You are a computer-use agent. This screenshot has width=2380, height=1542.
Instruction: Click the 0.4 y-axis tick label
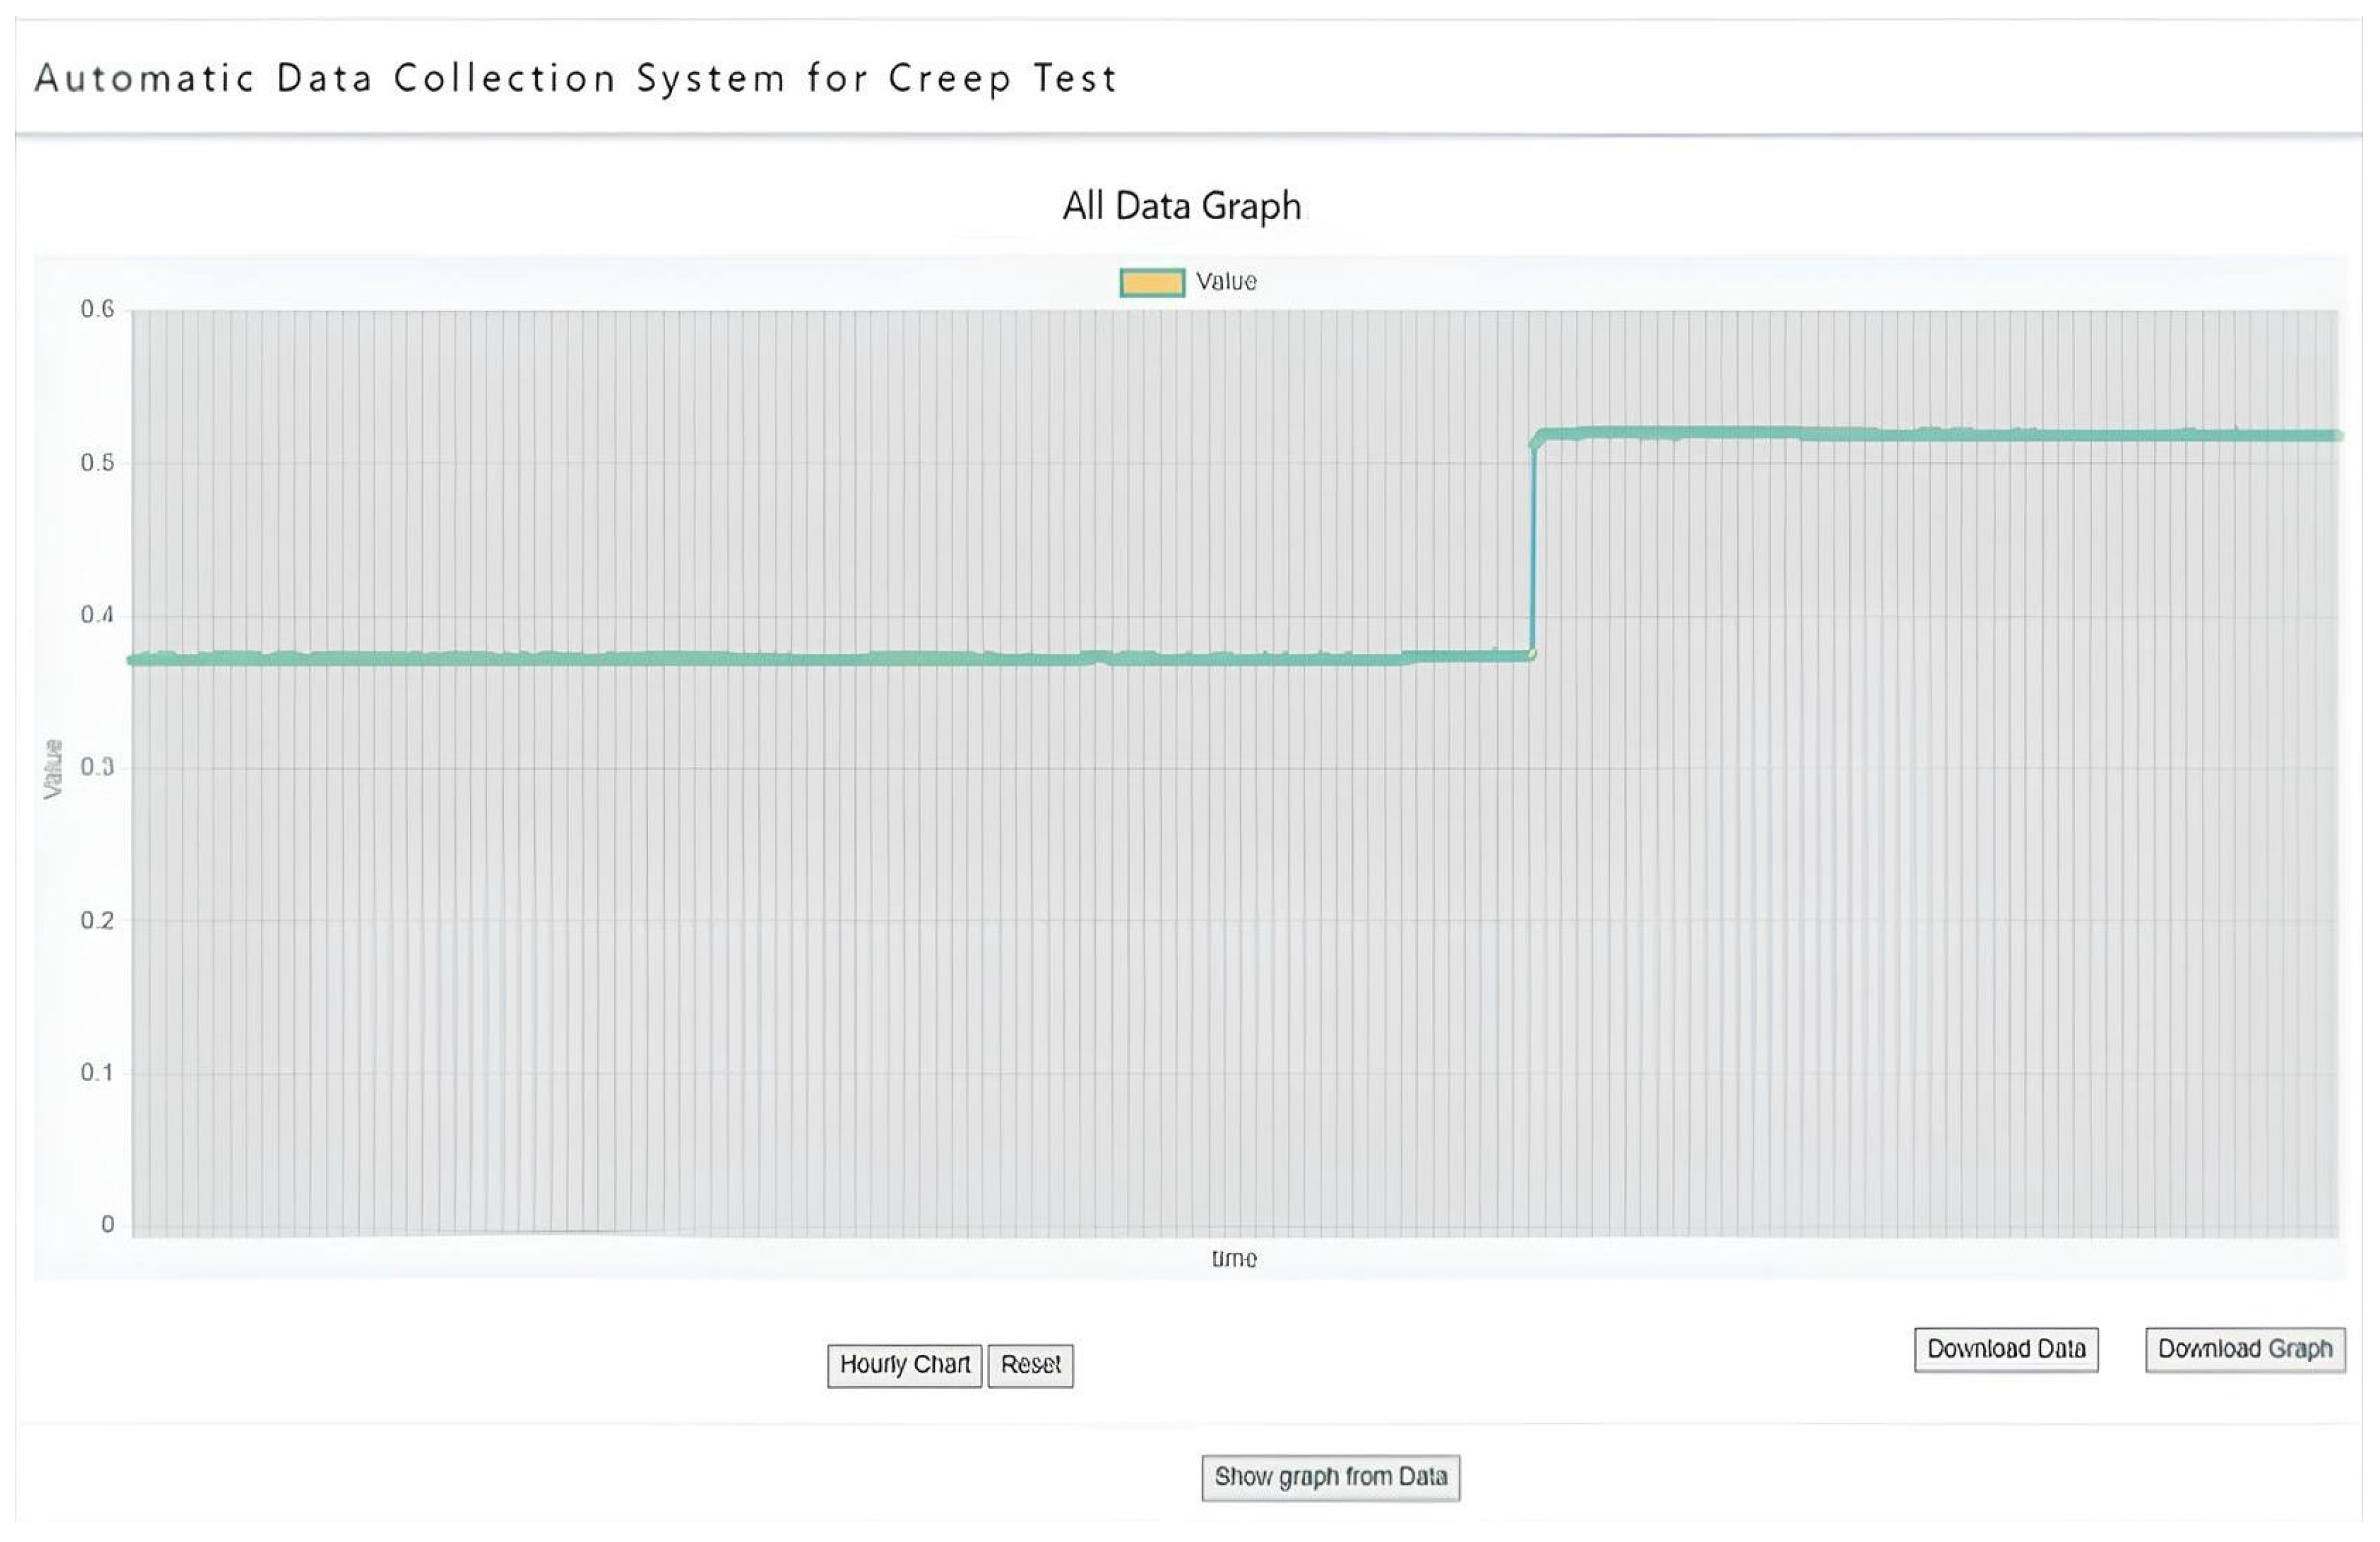[x=97, y=615]
